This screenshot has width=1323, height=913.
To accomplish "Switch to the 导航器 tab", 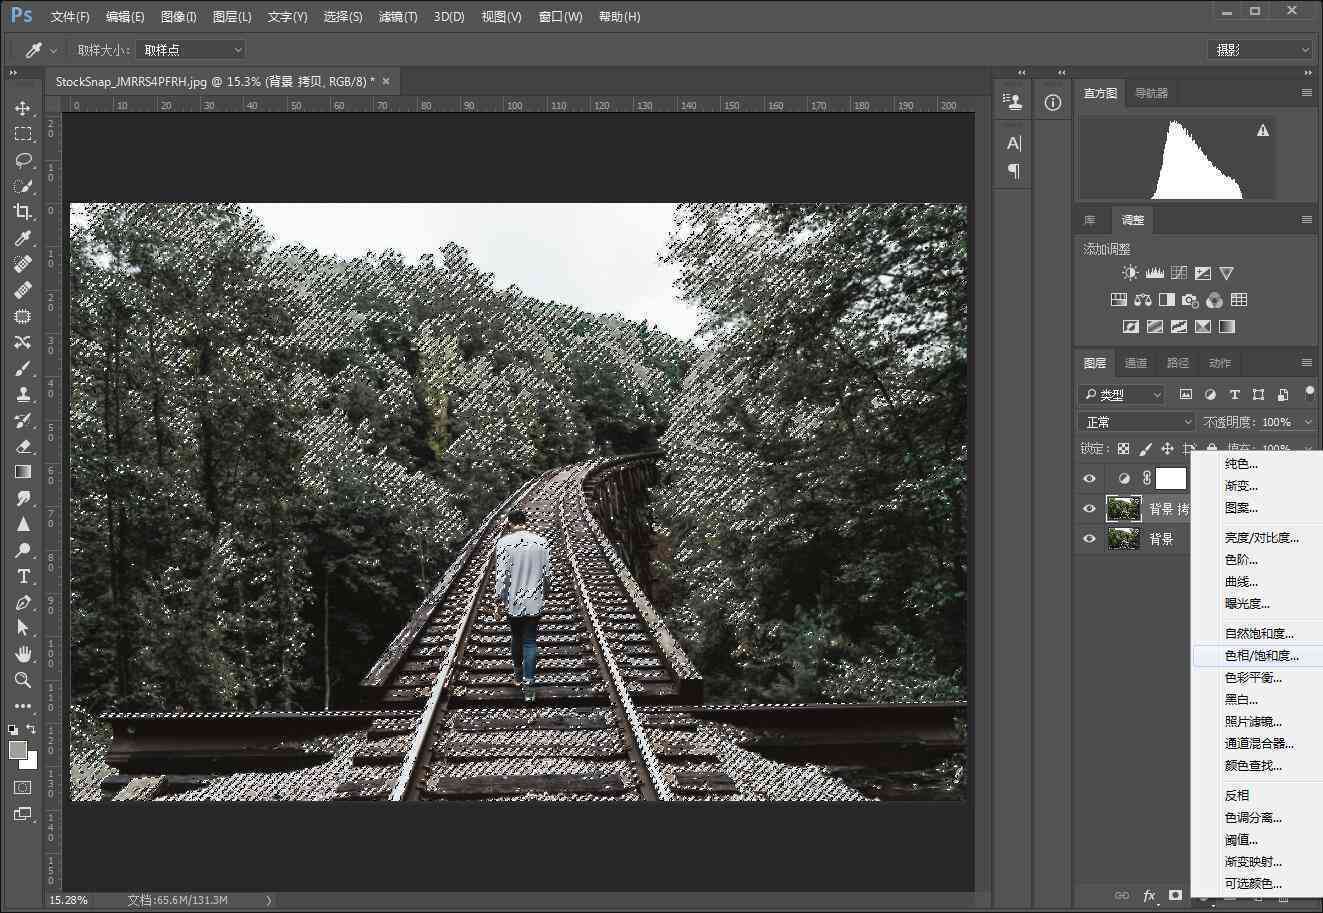I will (x=1151, y=93).
